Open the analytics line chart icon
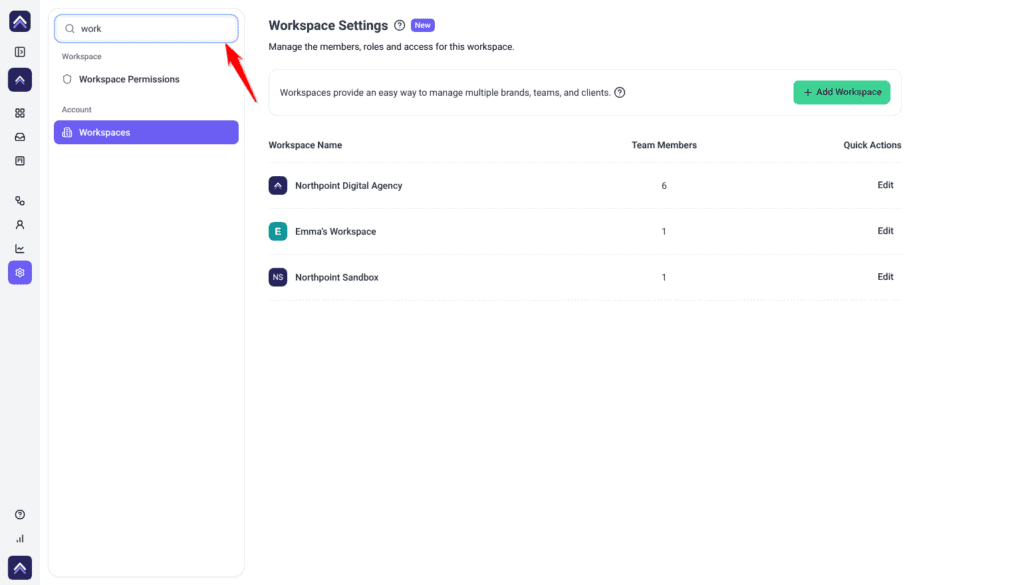 (x=20, y=249)
